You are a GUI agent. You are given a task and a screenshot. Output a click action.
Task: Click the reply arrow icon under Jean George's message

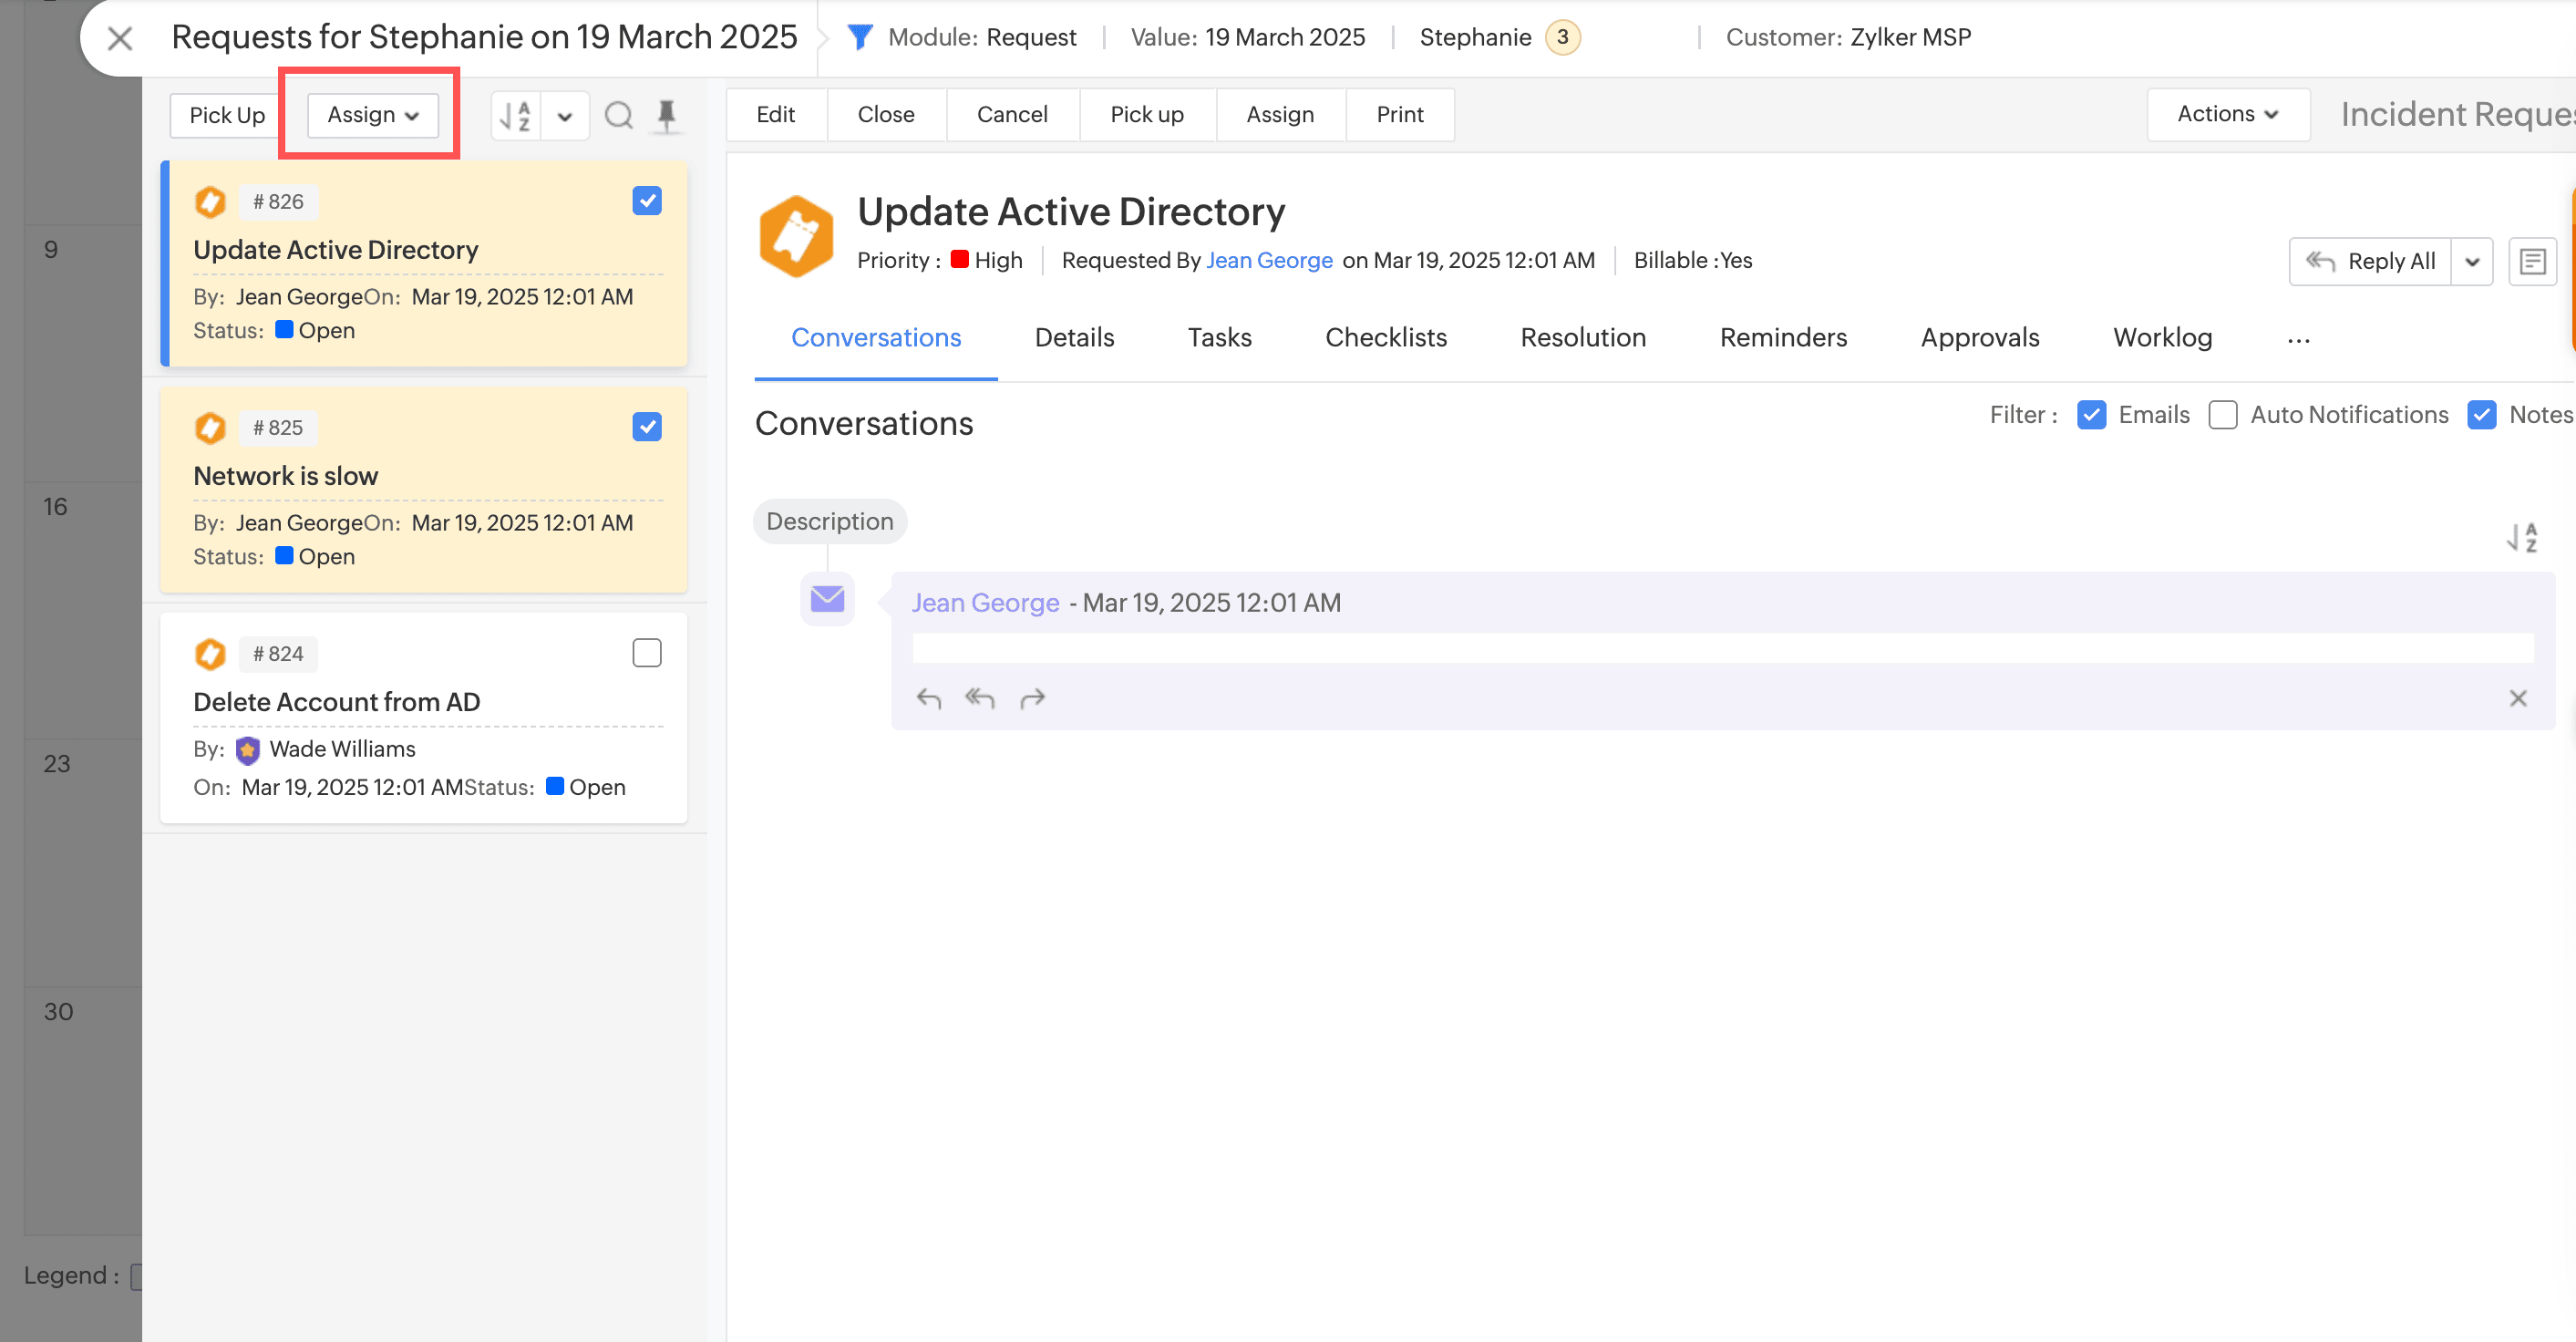click(x=928, y=698)
